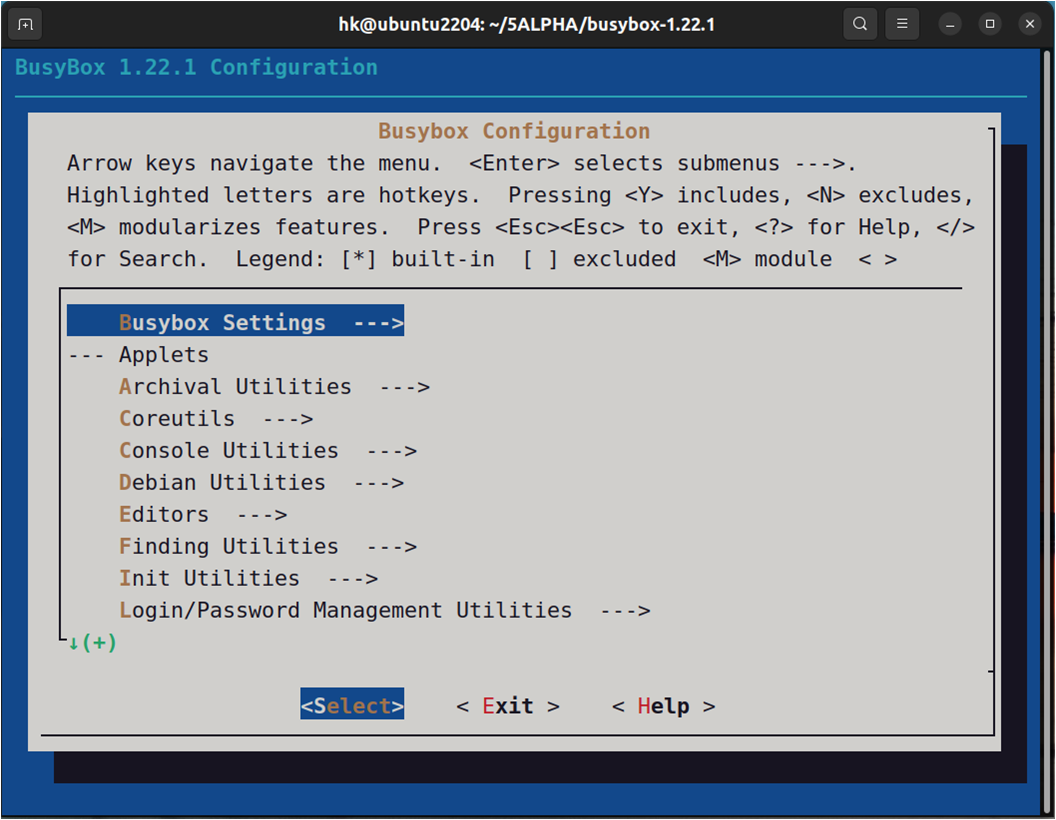Open the Finding Utilities submenu
The width and height of the screenshot is (1056, 820).
(267, 546)
